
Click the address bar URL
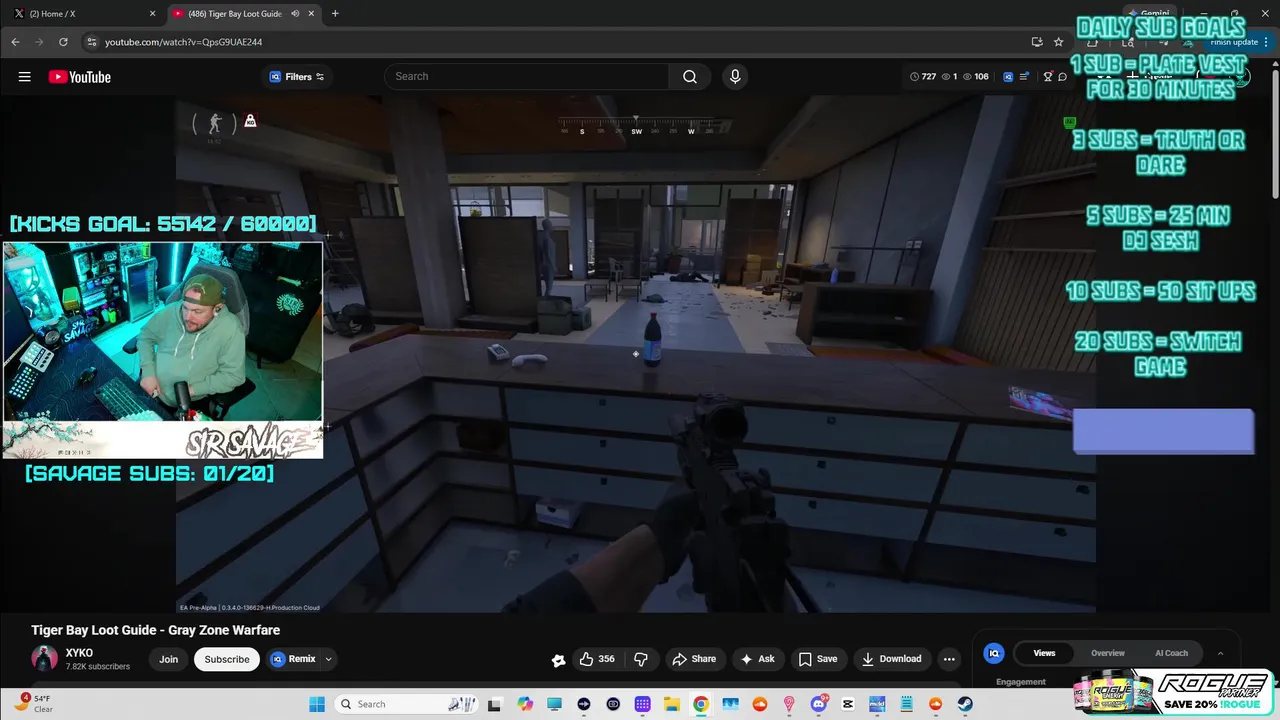[183, 42]
